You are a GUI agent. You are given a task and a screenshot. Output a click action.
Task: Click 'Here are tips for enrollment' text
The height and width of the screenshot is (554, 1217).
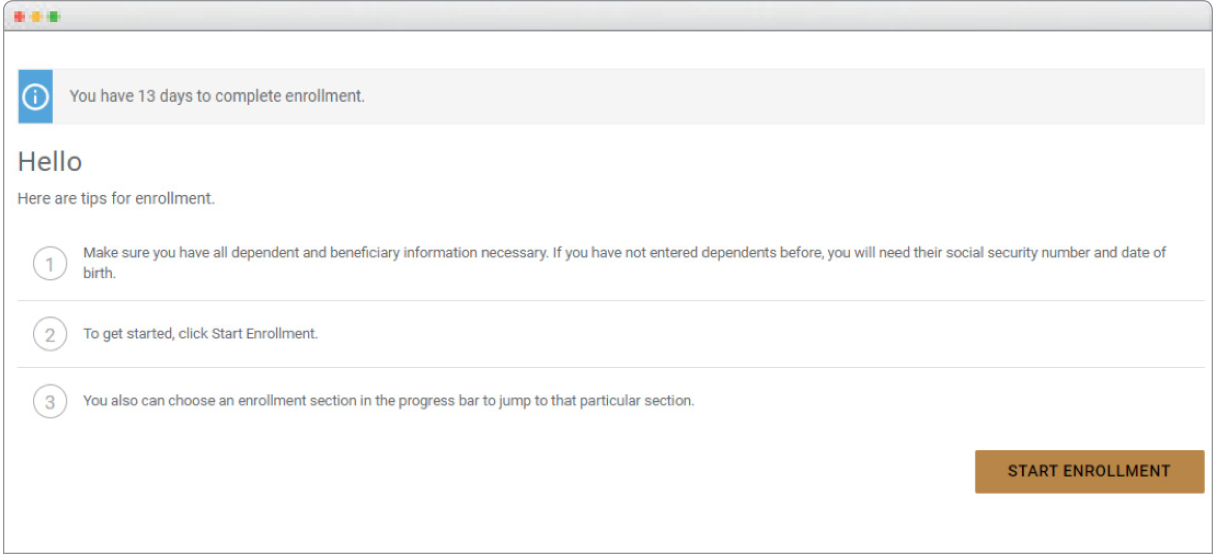click(116, 199)
